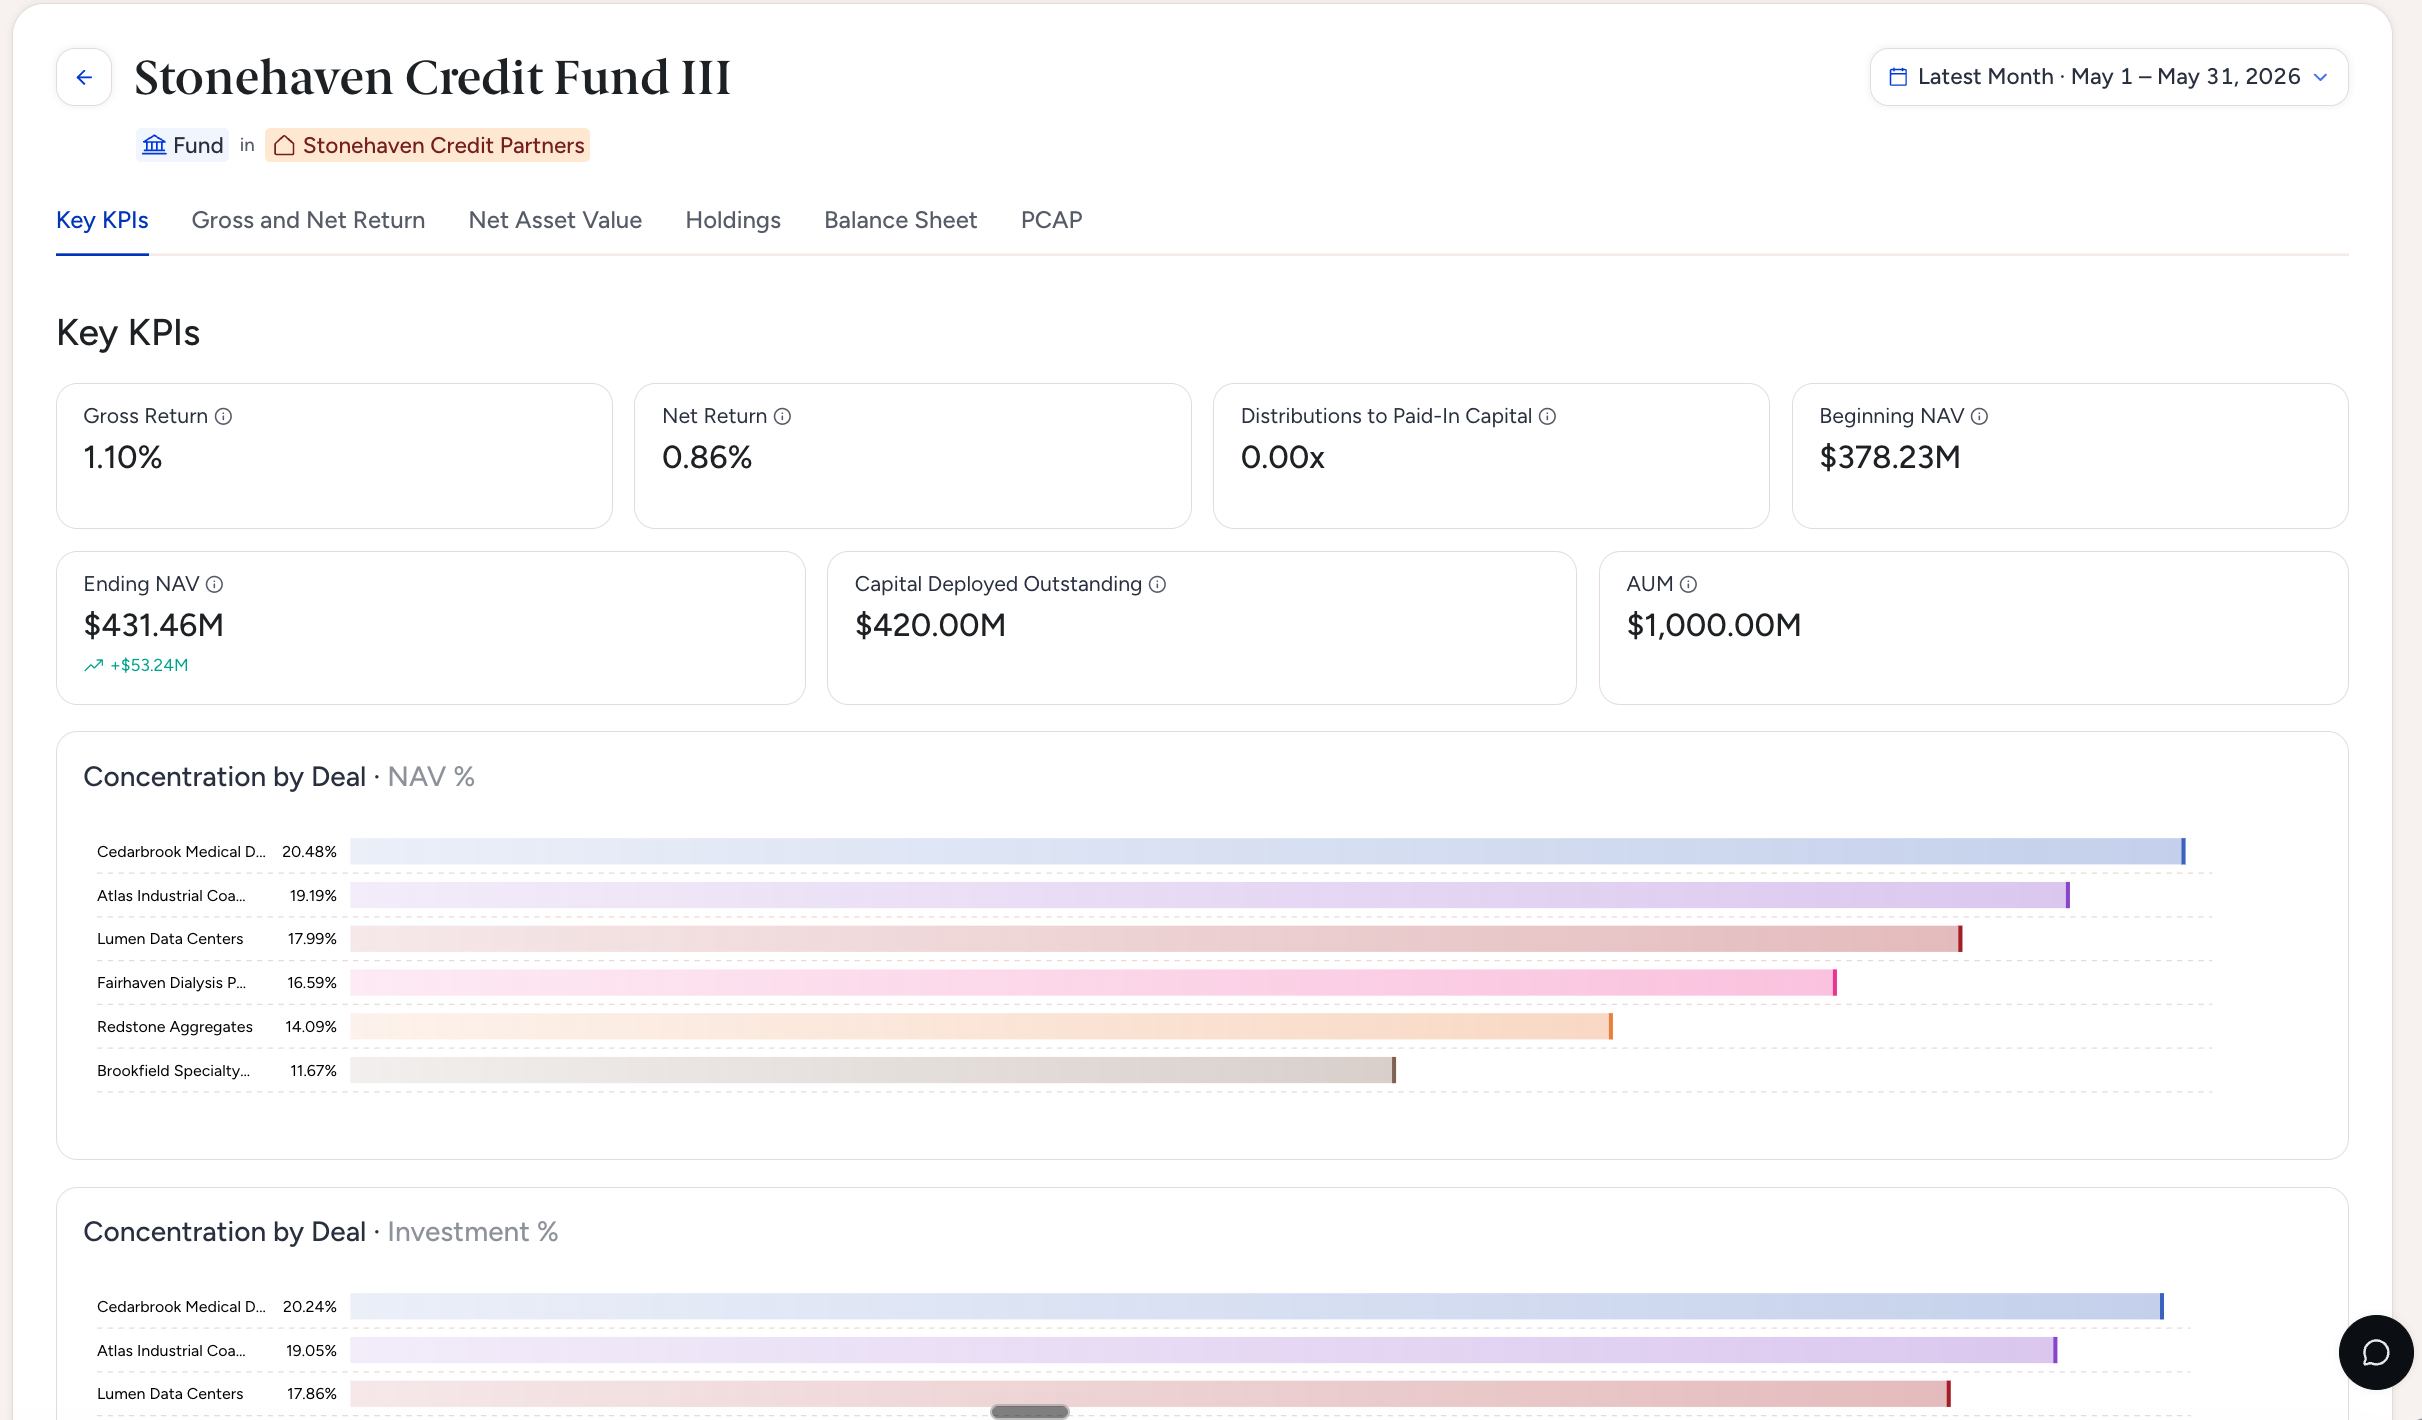2422x1420 pixels.
Task: Click the Lumen Data Centers 17.99% bar
Action: click(x=1156, y=938)
